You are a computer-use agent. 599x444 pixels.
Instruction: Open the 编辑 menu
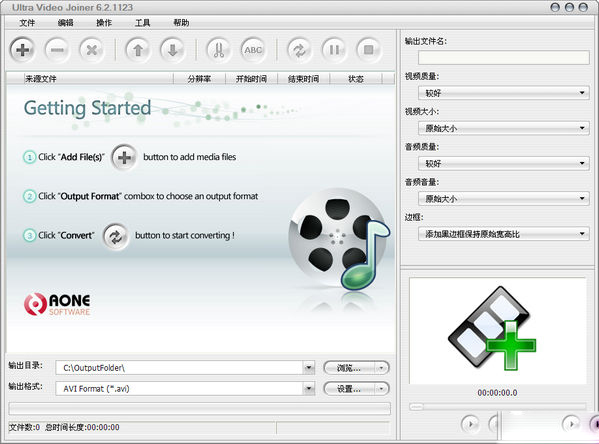point(65,23)
